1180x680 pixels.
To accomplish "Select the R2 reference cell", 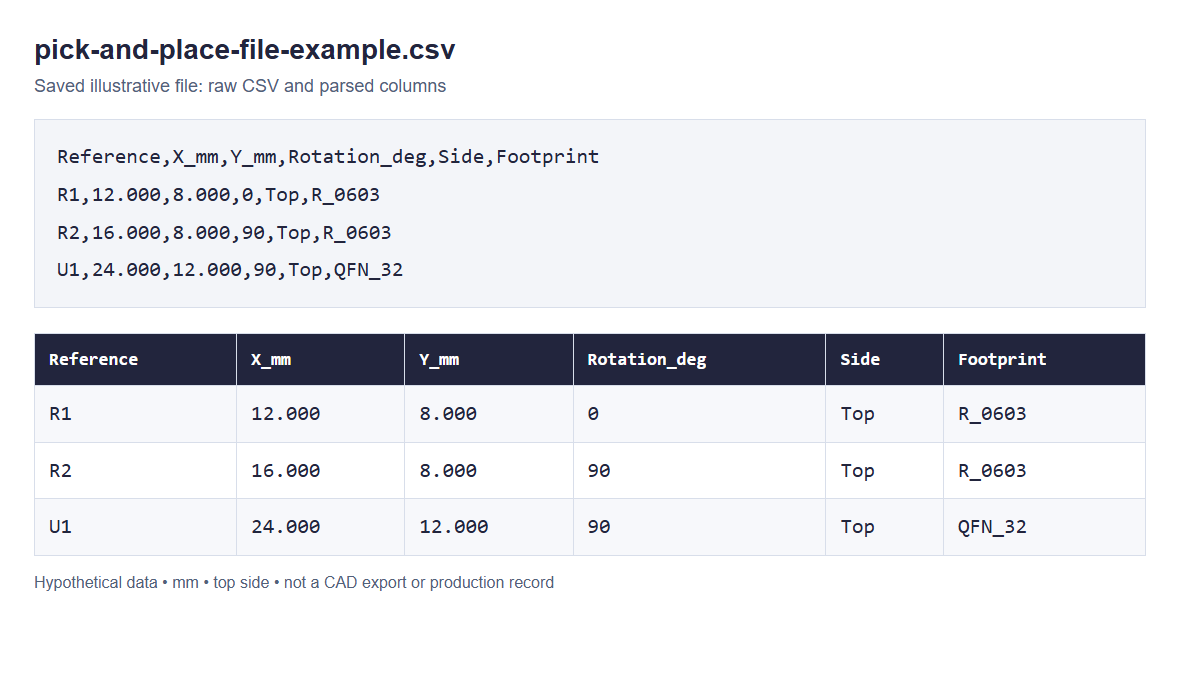I will point(135,471).
